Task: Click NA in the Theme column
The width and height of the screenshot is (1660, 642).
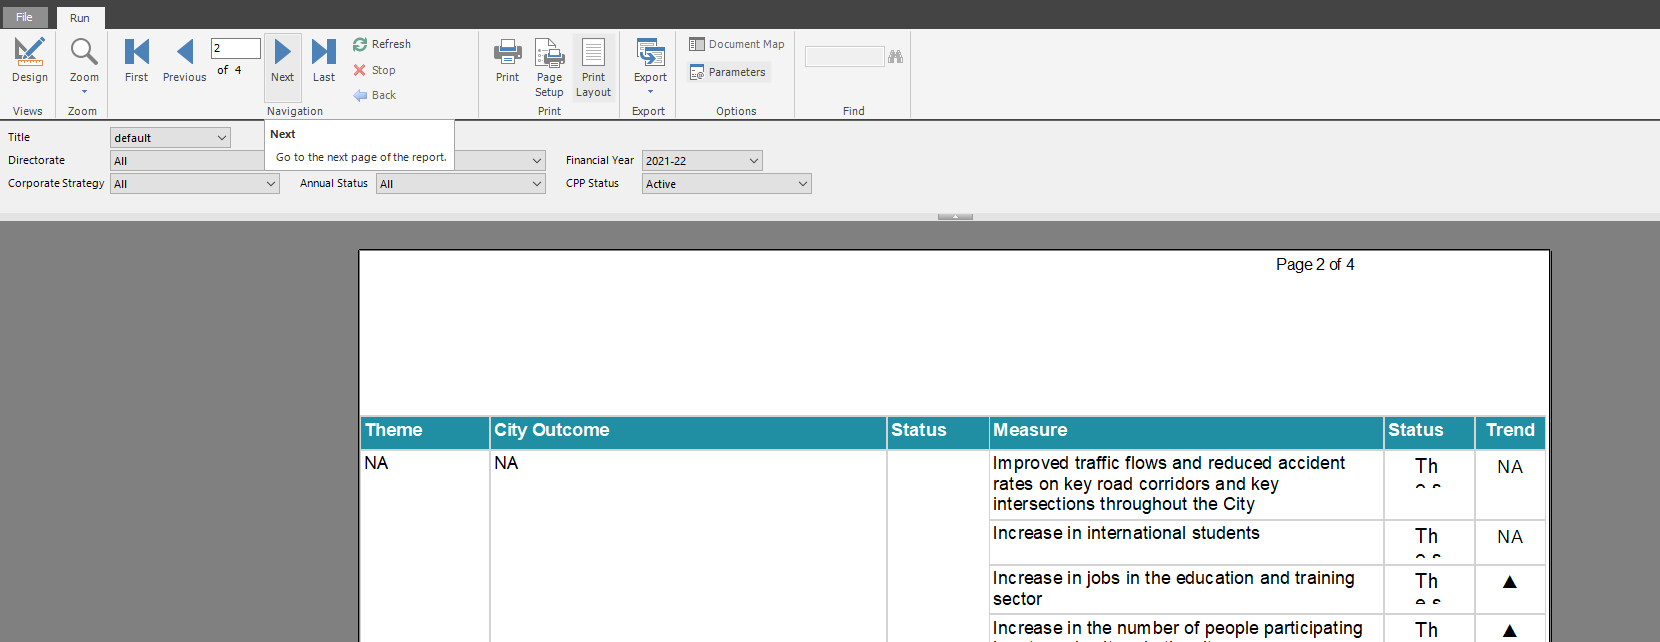Action: click(376, 463)
